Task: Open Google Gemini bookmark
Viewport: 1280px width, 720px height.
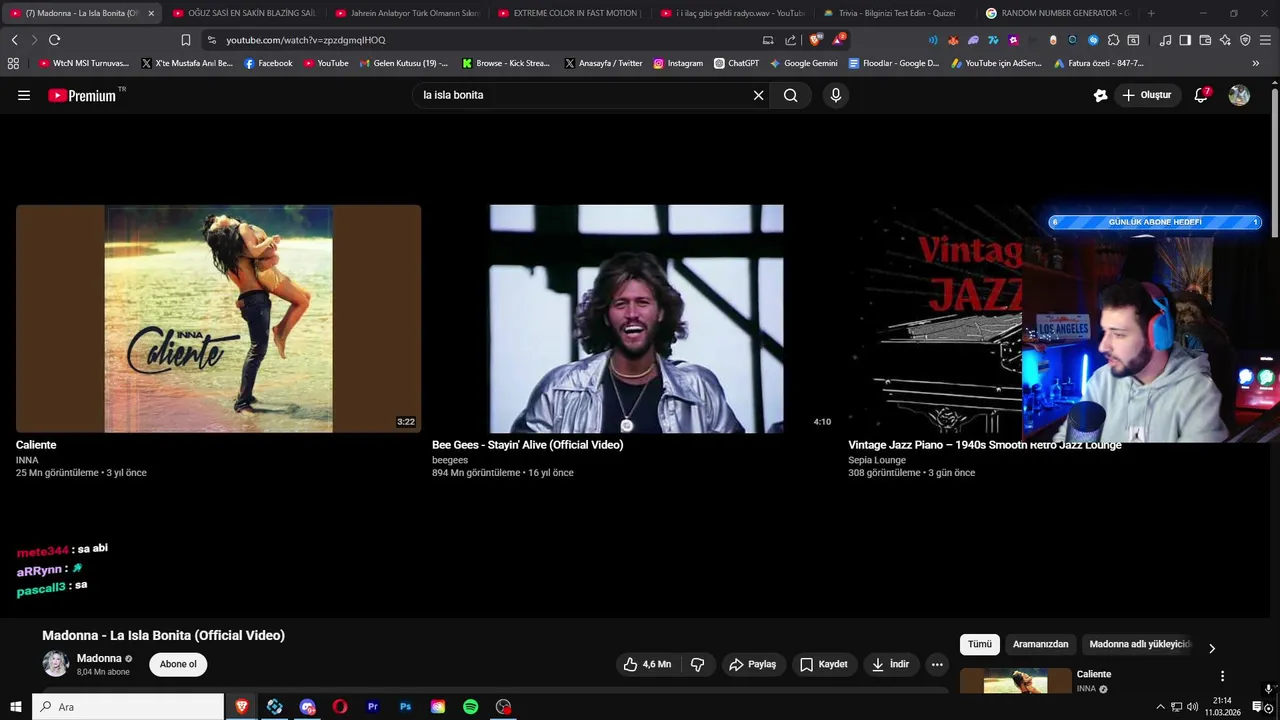Action: [x=804, y=63]
